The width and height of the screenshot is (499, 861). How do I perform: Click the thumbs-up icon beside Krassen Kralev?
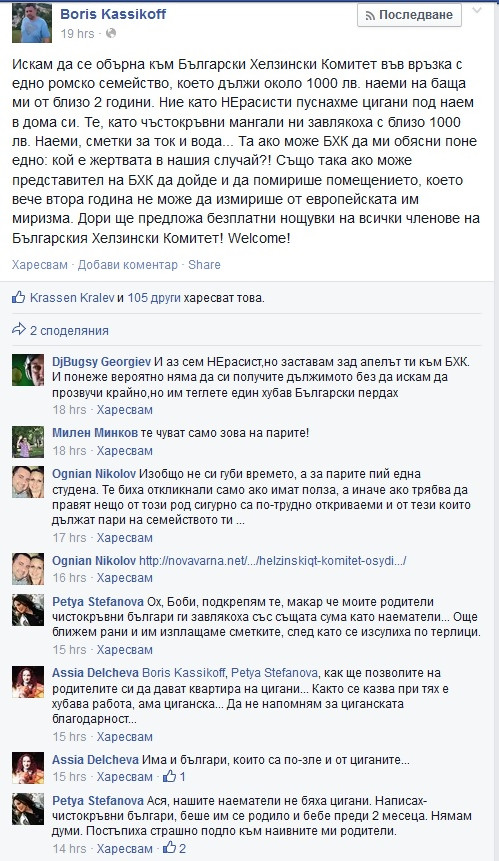[x=19, y=298]
